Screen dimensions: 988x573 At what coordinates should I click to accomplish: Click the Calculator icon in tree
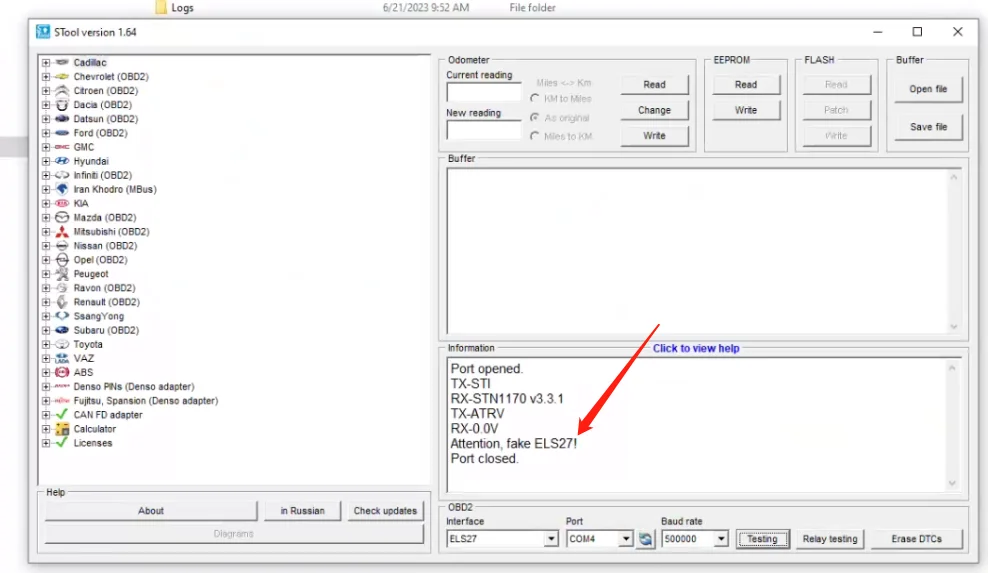[62, 429]
